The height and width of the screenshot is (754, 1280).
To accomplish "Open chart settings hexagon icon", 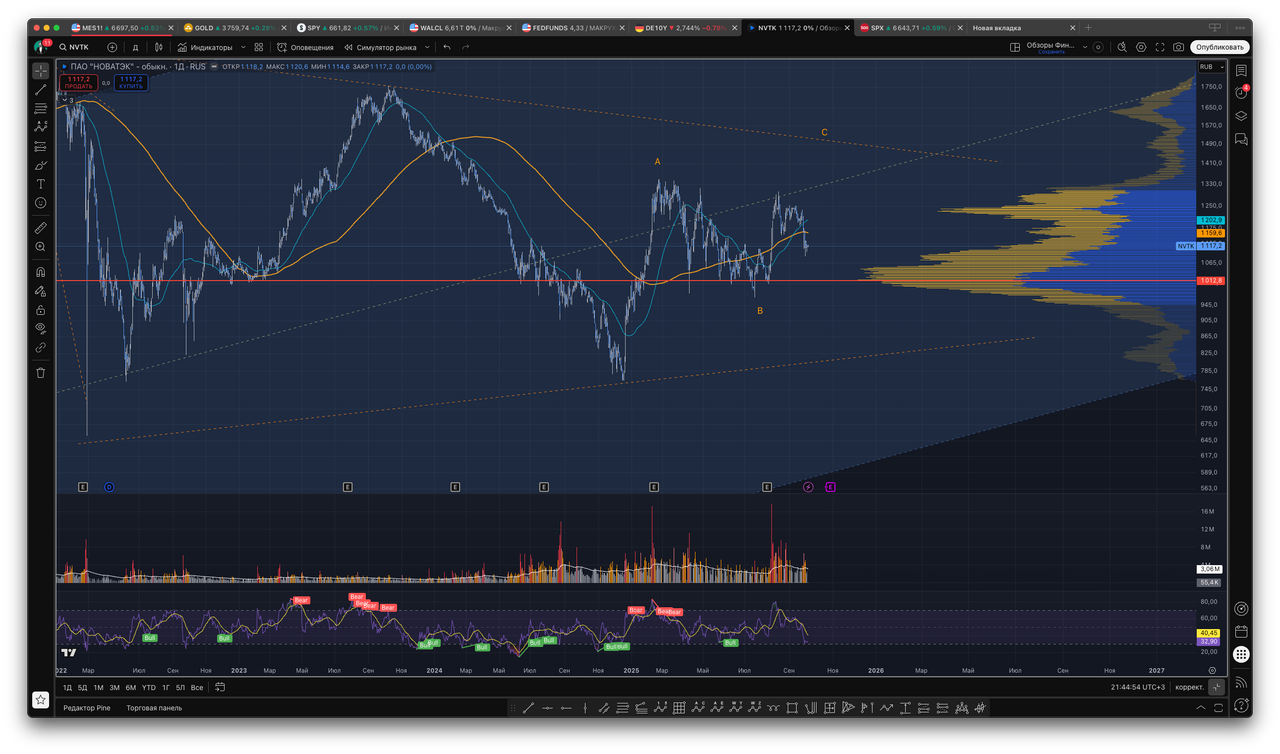I will (x=1141, y=47).
